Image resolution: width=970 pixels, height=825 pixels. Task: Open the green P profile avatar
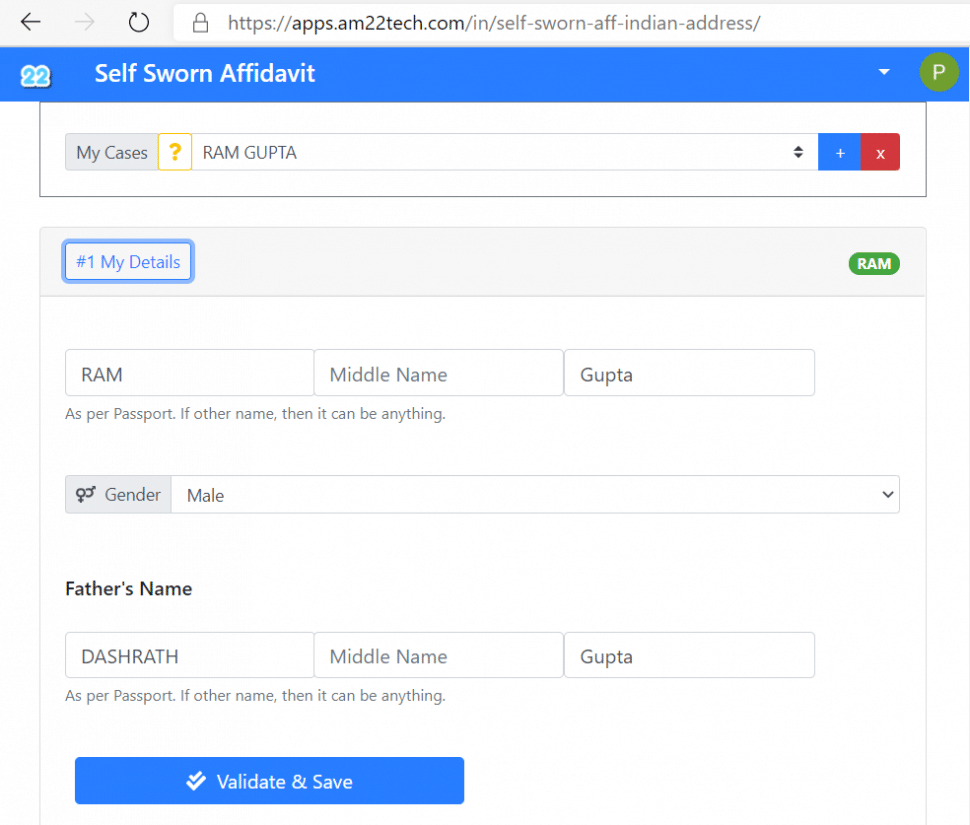tap(938, 72)
